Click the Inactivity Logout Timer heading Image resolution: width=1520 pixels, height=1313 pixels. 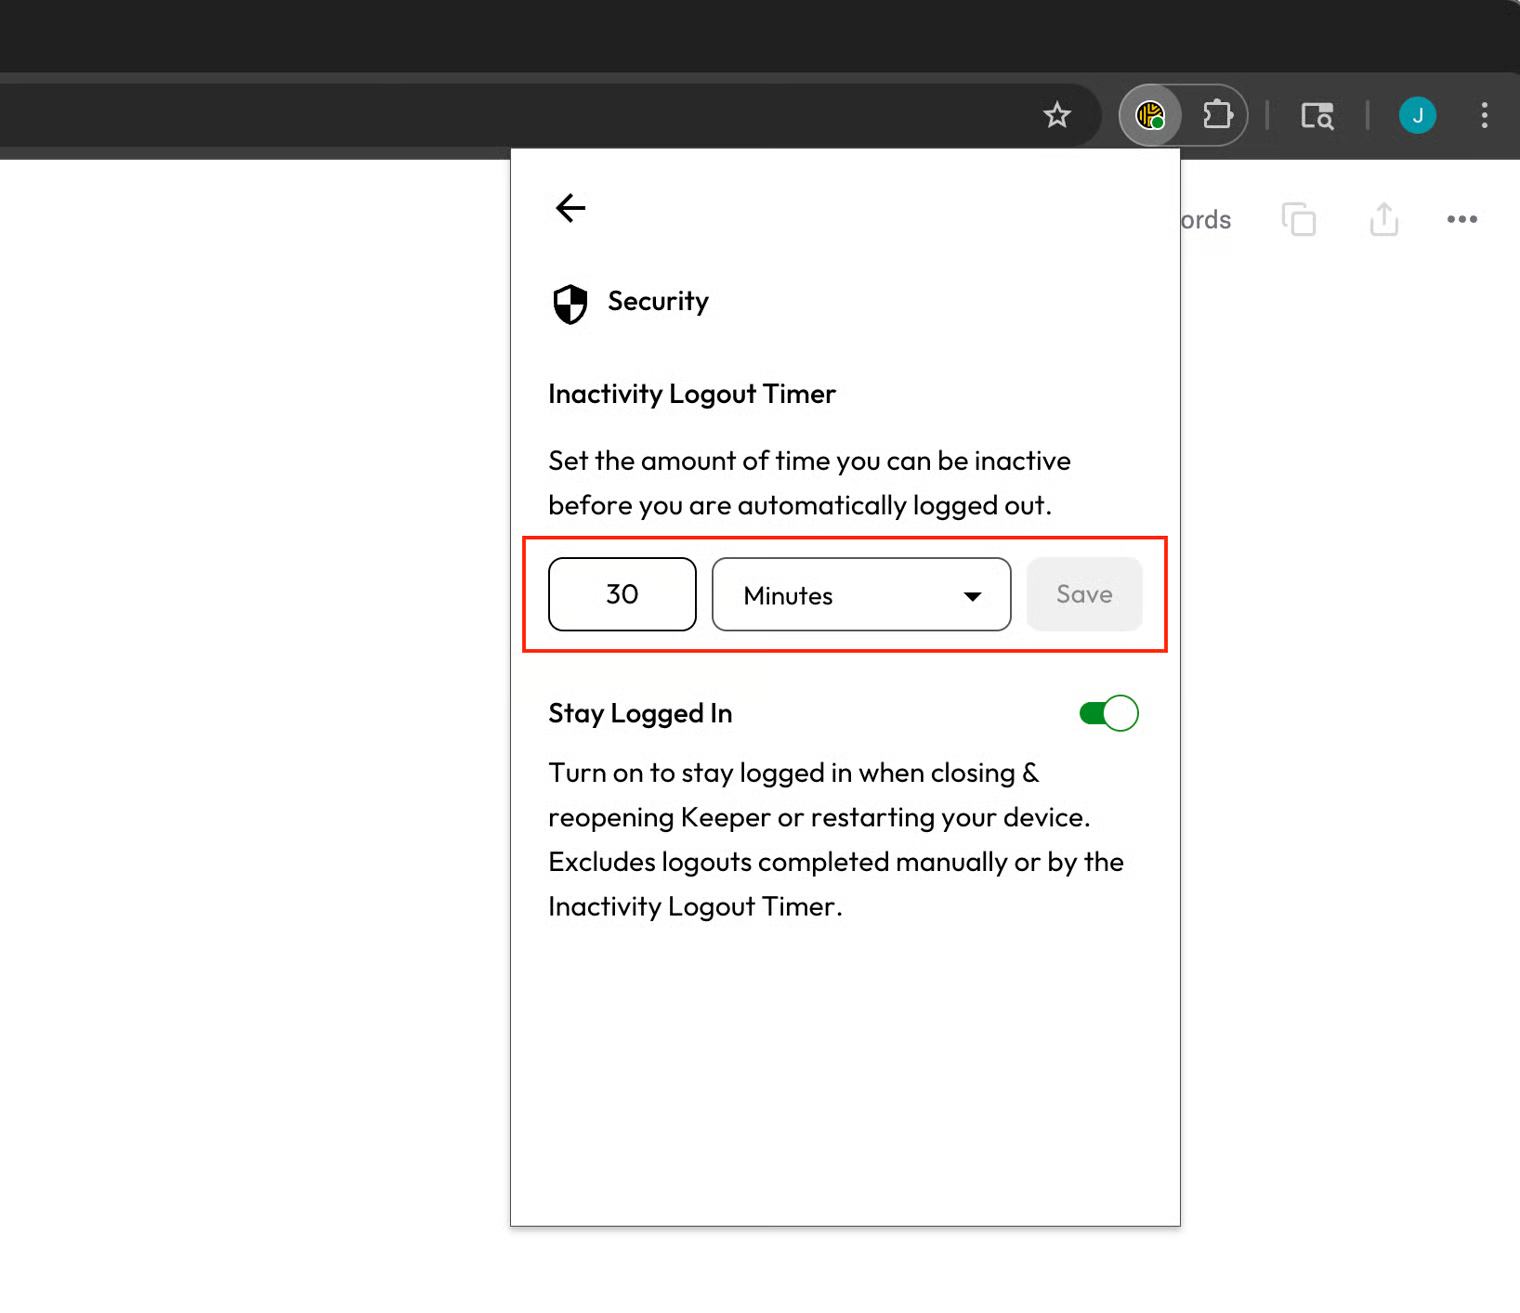click(691, 394)
